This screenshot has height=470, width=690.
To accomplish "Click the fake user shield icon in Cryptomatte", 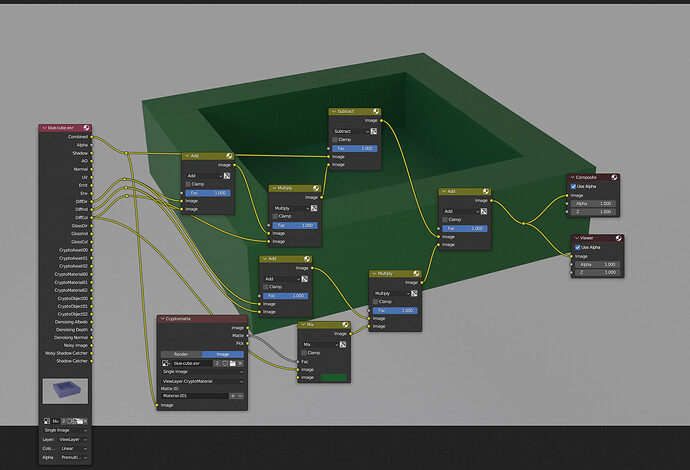I will (x=225, y=364).
